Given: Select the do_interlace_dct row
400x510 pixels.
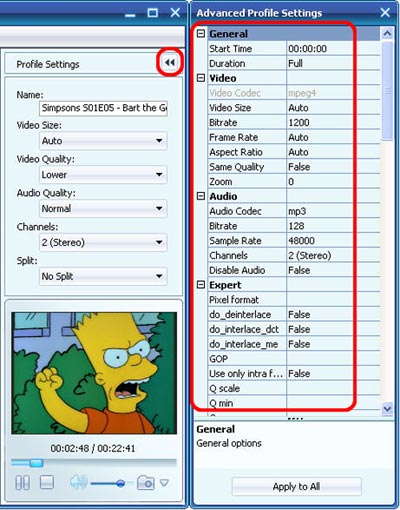Looking at the screenshot, I should pyautogui.click(x=294, y=329).
